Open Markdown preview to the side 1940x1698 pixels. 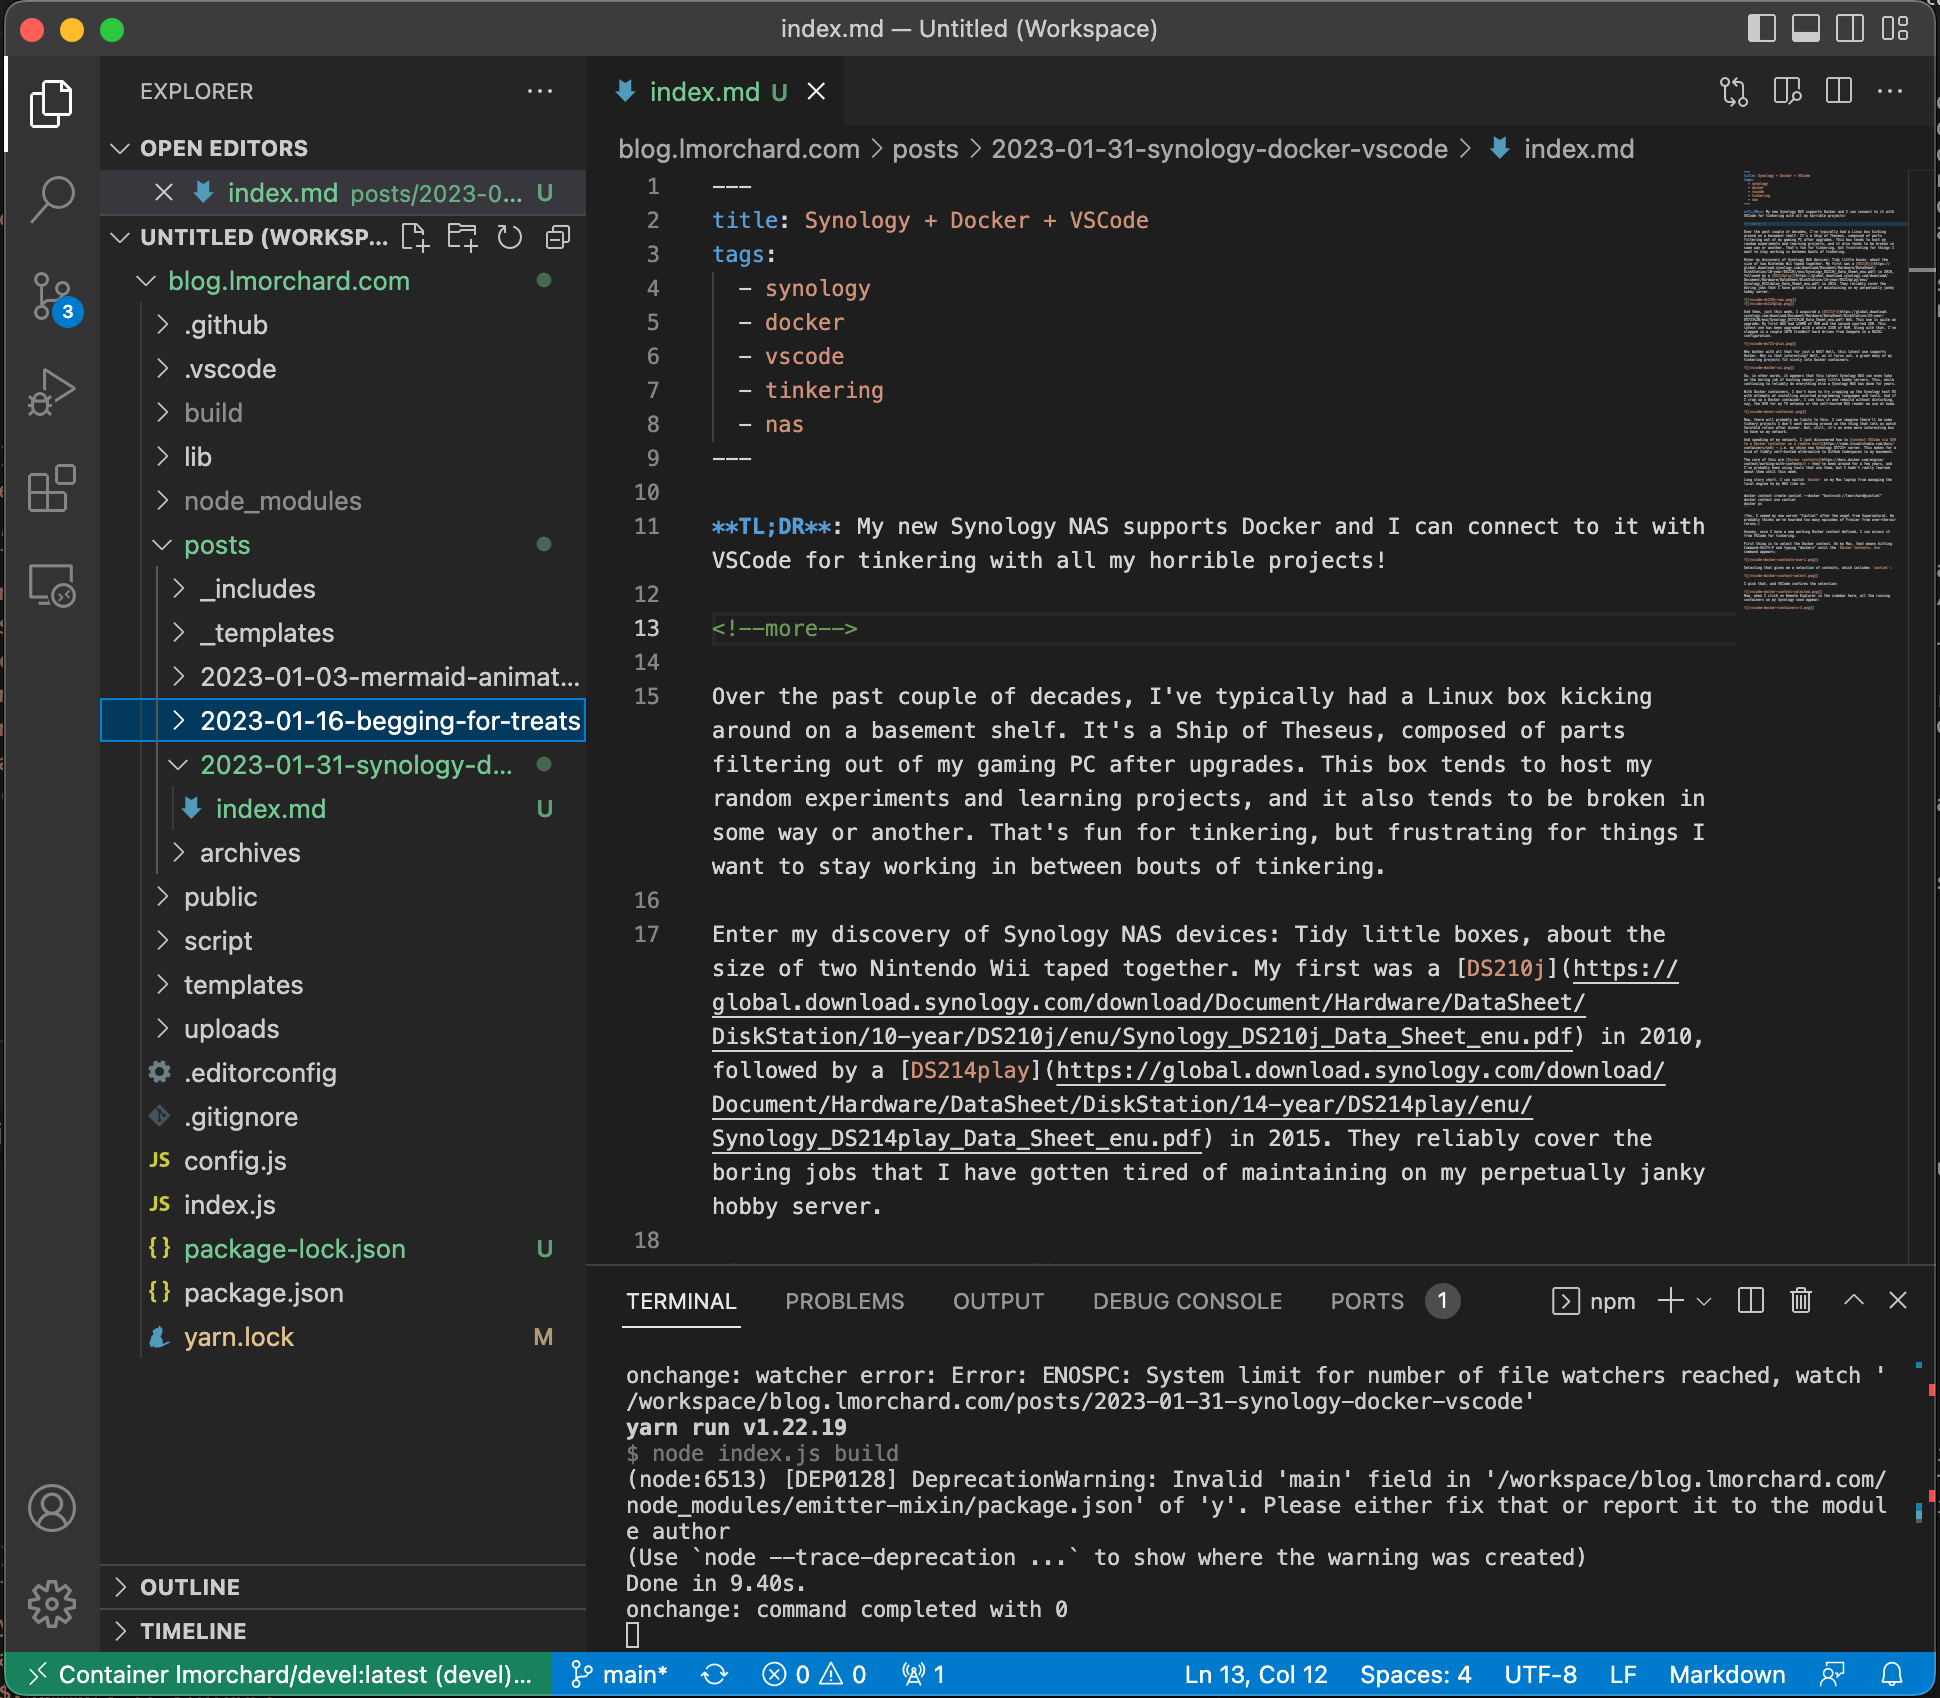pos(1787,91)
